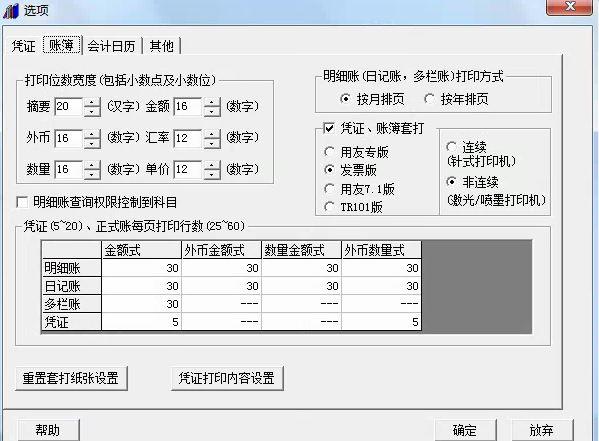Decrease the 金额 width with the down arrow
Screen dimensions: 599x441
coord(212,112)
